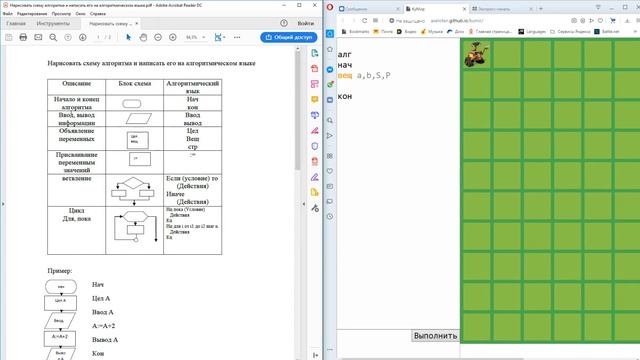Screen dimensions: 640x360
Task: Click Create PDF icon in Acrobat right pane
Action: (315, 69)
